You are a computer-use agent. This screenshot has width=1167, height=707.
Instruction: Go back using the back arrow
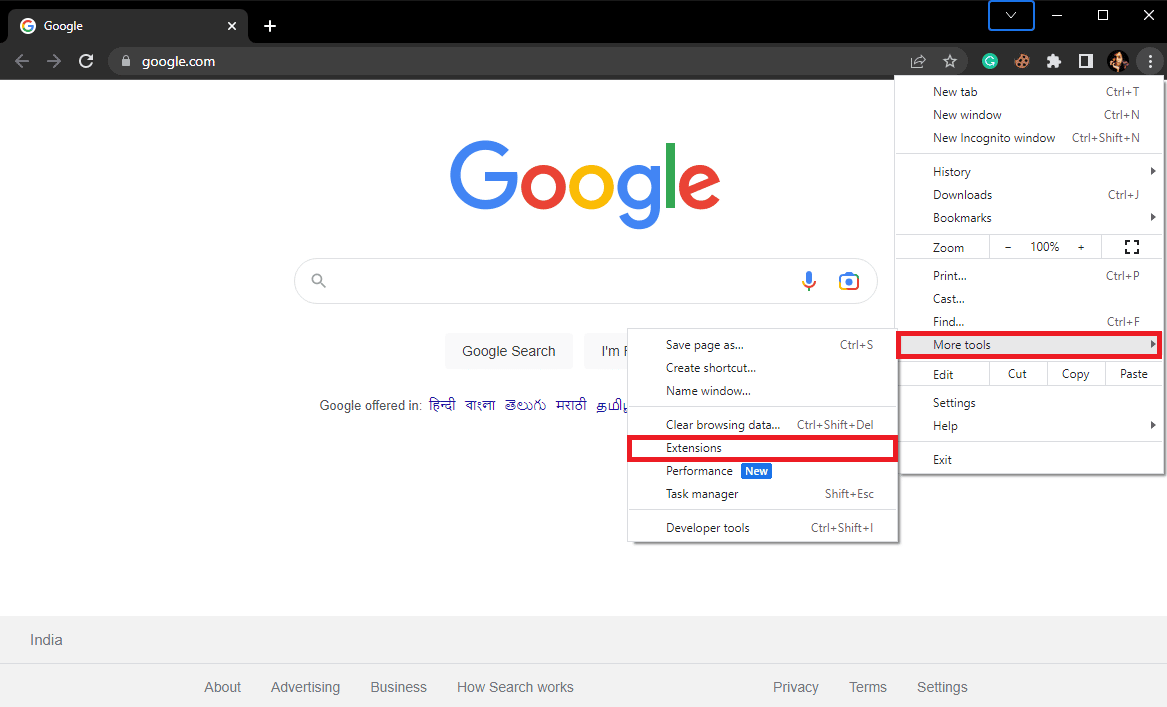point(22,61)
